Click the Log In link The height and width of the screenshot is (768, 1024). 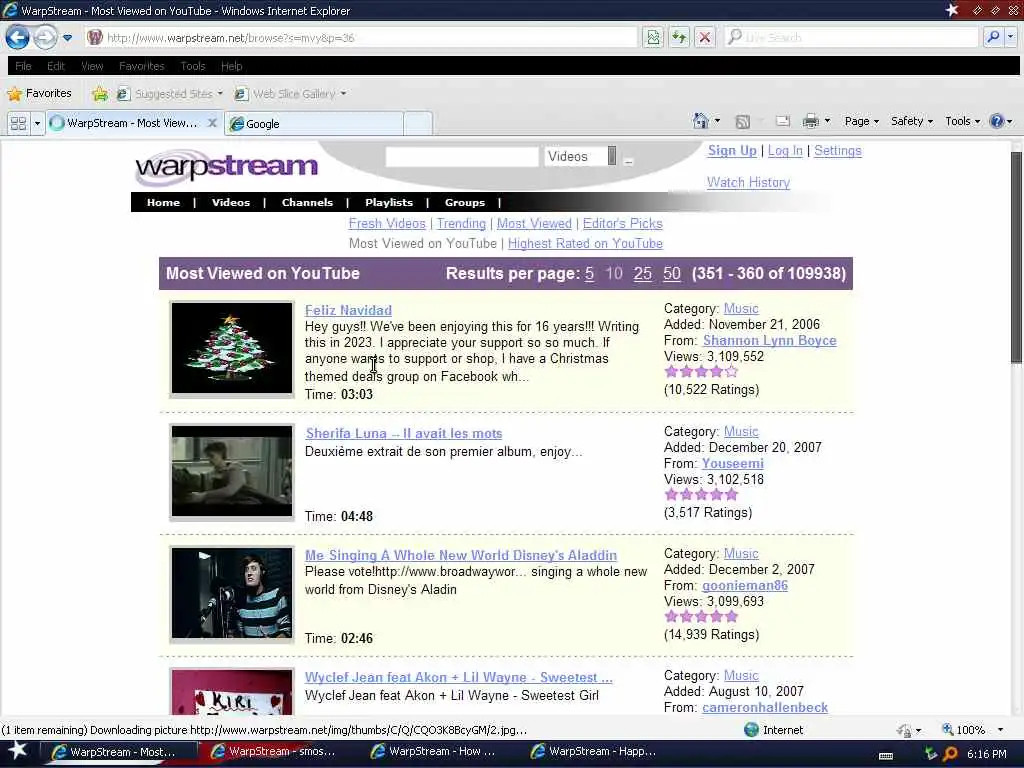pyautogui.click(x=785, y=151)
